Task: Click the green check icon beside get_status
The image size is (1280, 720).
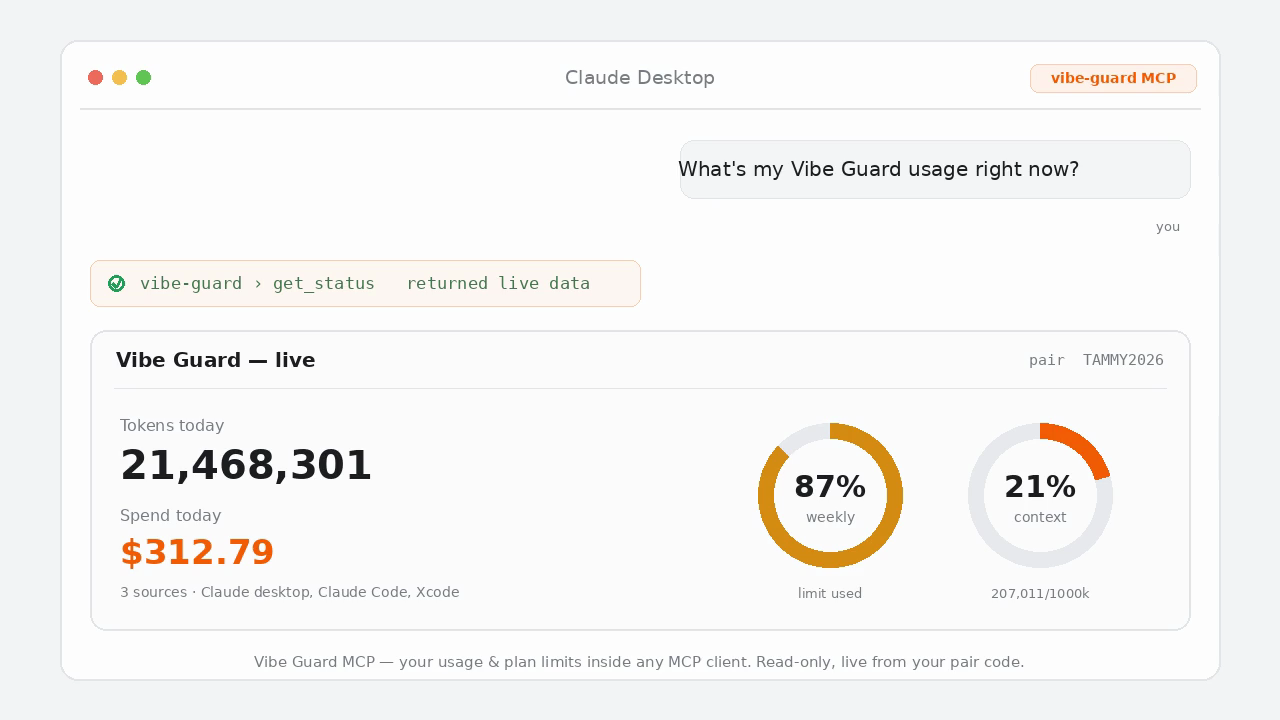Action: pos(117,283)
